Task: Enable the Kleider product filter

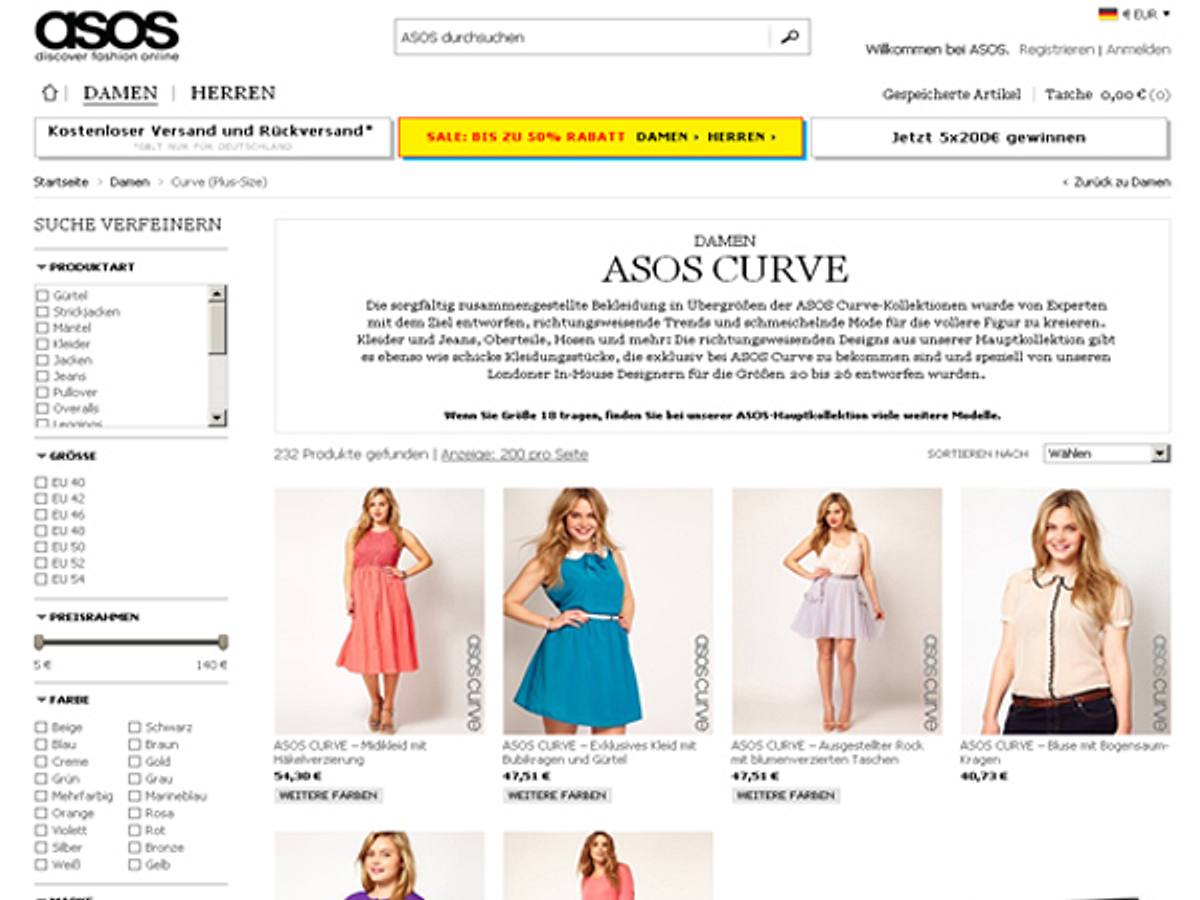Action: click(x=42, y=344)
